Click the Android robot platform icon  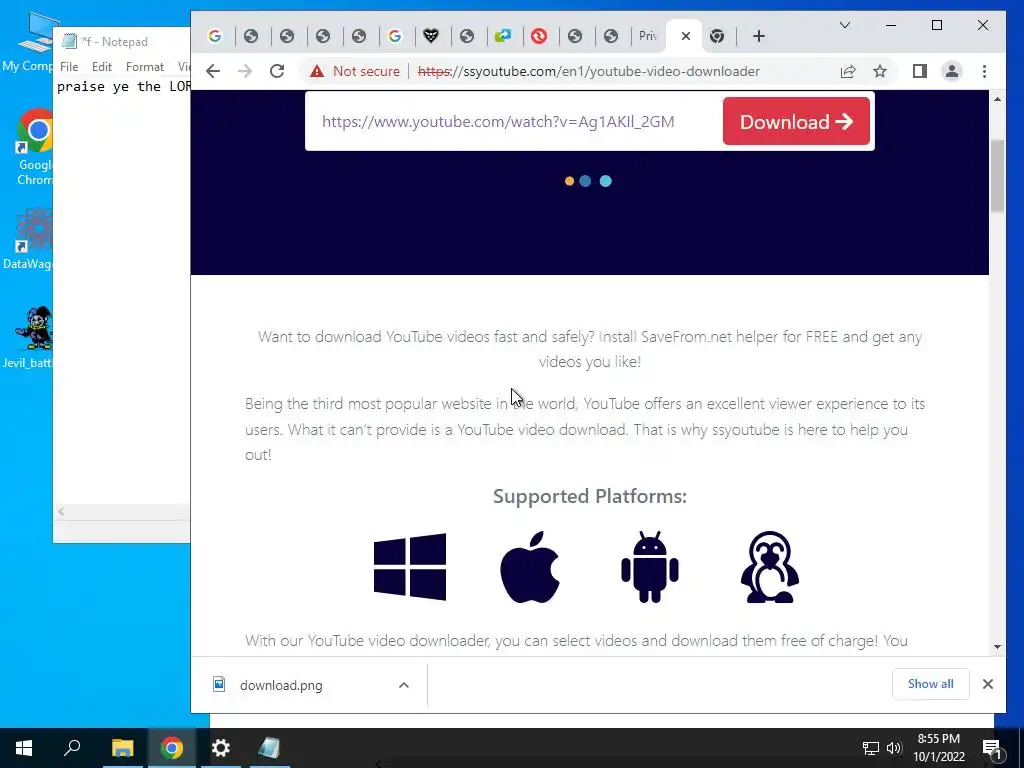tap(650, 567)
